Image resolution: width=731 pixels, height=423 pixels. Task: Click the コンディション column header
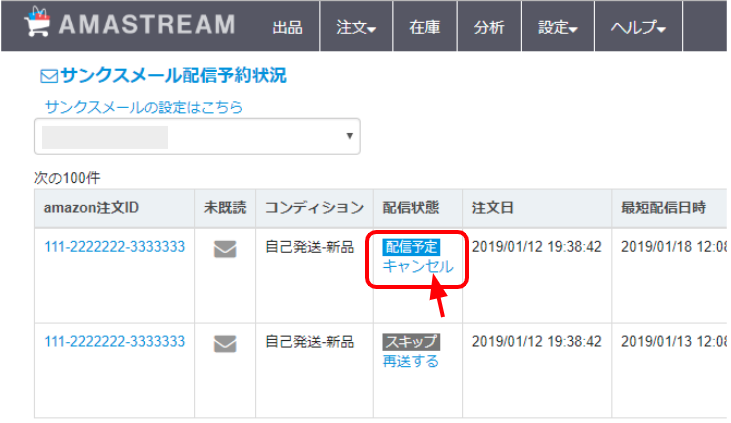tap(314, 208)
